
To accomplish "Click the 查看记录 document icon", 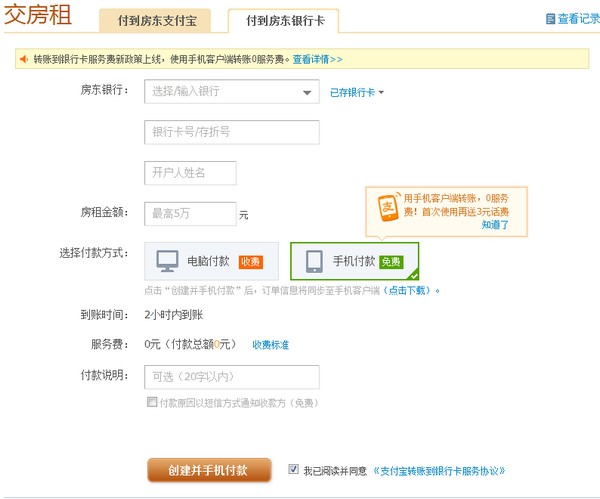I will coord(550,18).
